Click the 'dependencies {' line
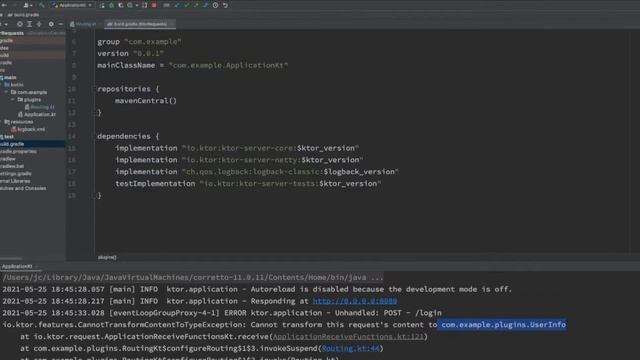 click(x=128, y=136)
